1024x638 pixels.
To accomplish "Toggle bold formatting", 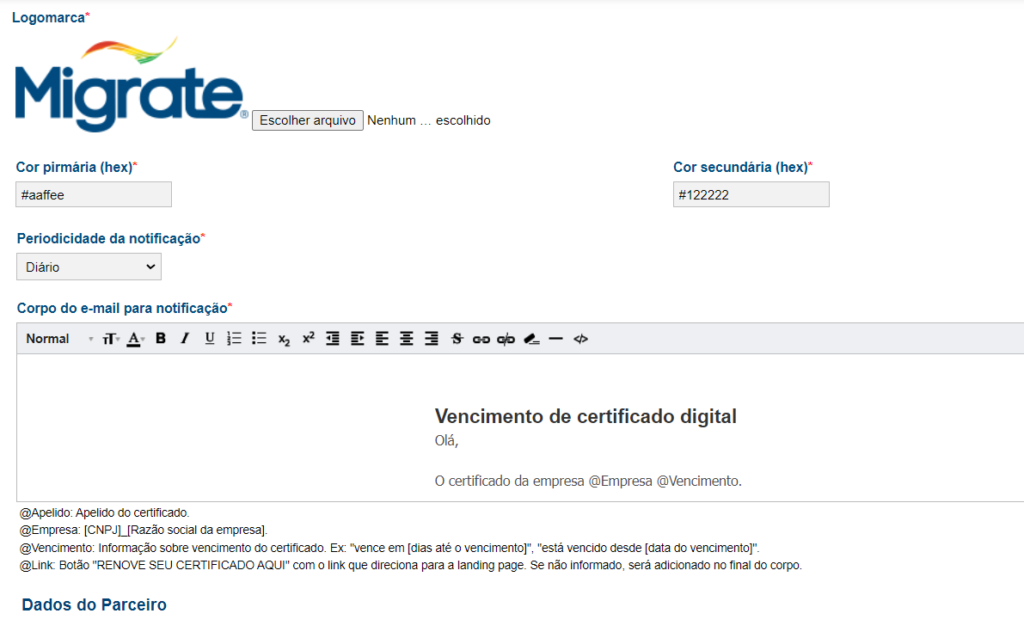I will tap(161, 338).
